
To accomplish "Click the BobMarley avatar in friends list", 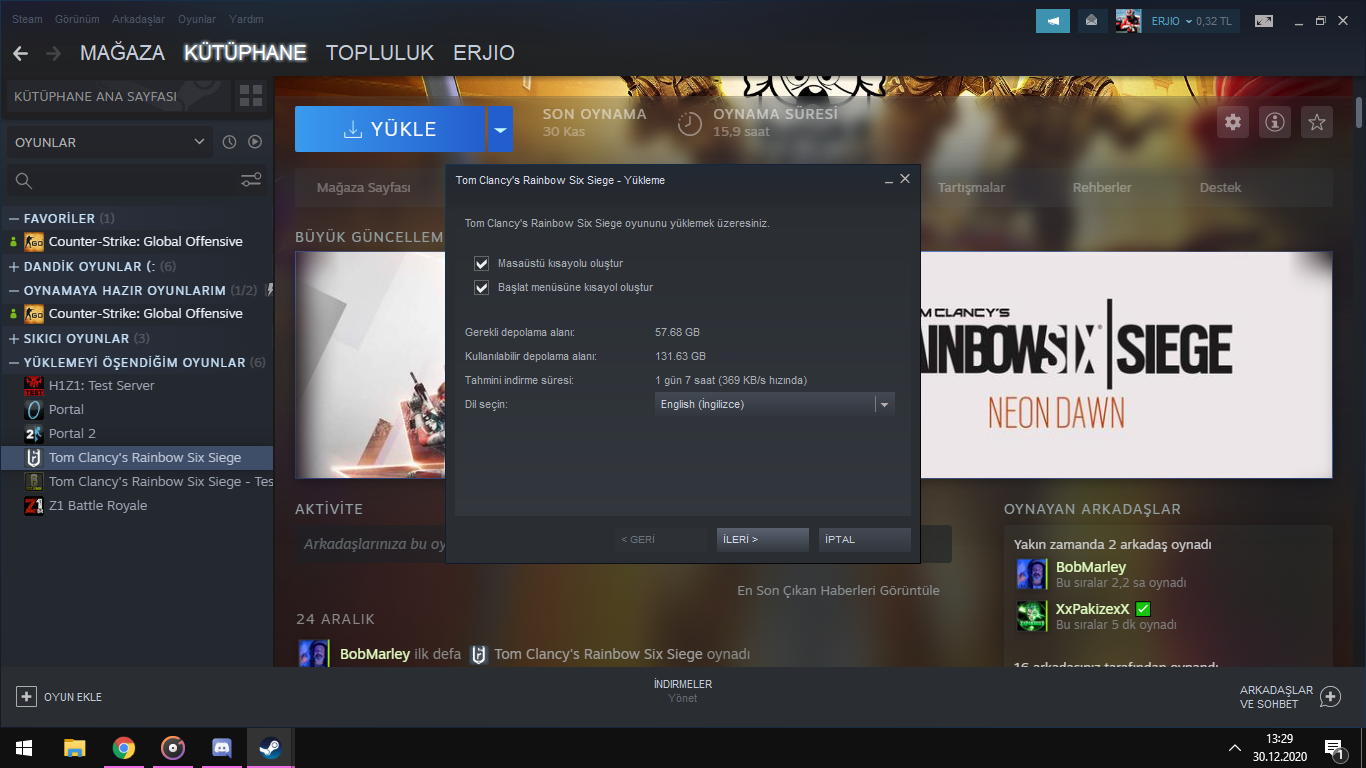I will point(1032,574).
